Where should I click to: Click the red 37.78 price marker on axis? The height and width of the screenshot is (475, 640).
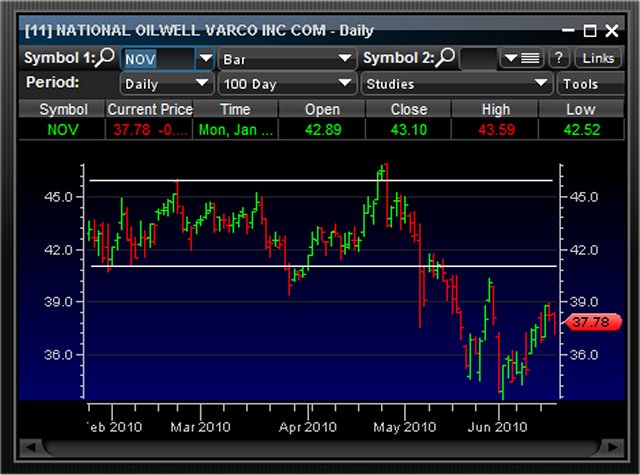pos(592,322)
